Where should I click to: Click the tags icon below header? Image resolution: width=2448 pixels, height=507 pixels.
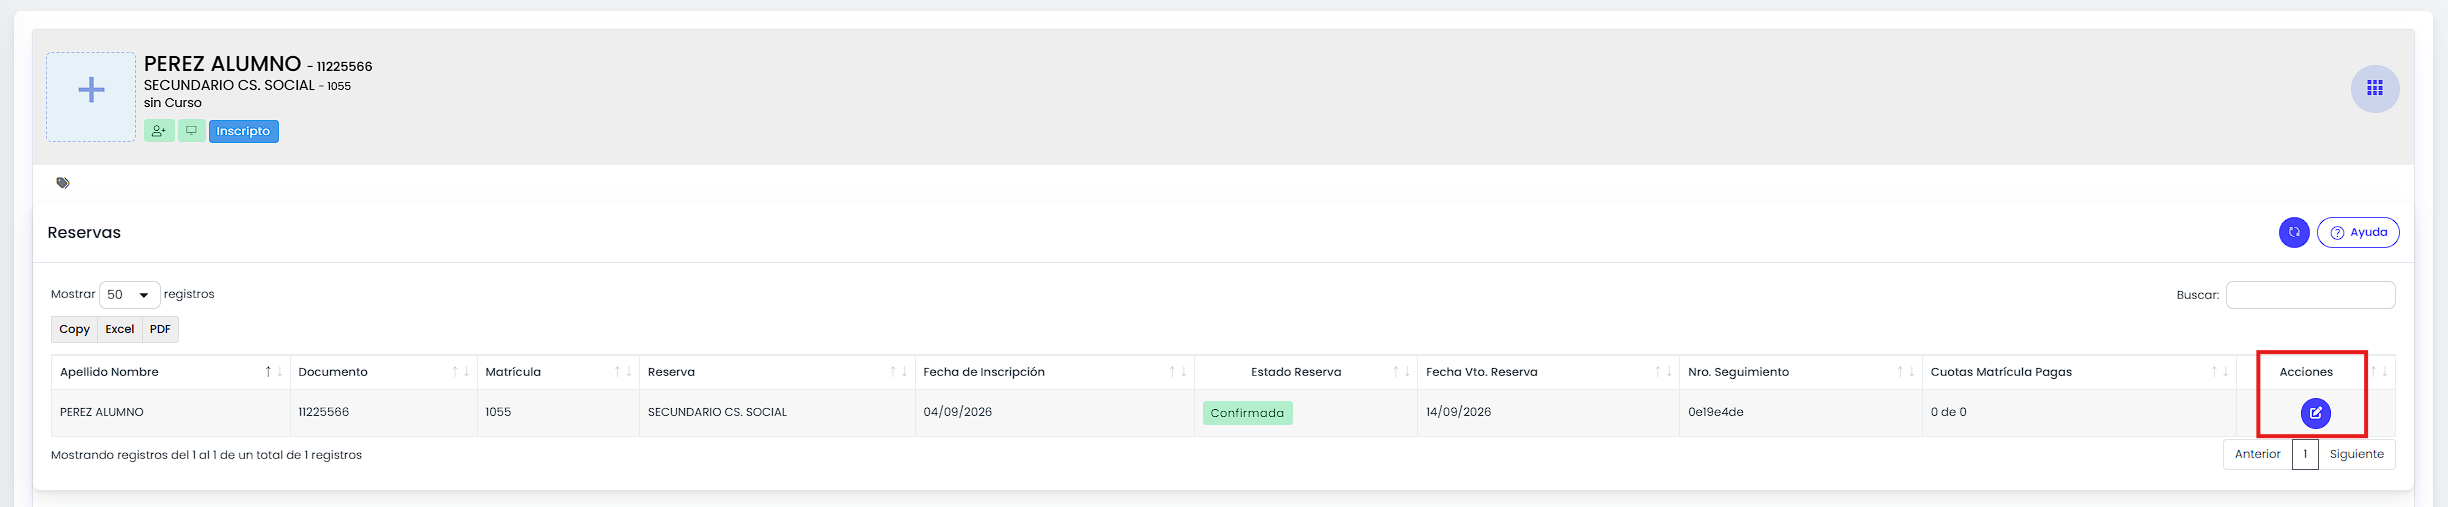(x=63, y=183)
